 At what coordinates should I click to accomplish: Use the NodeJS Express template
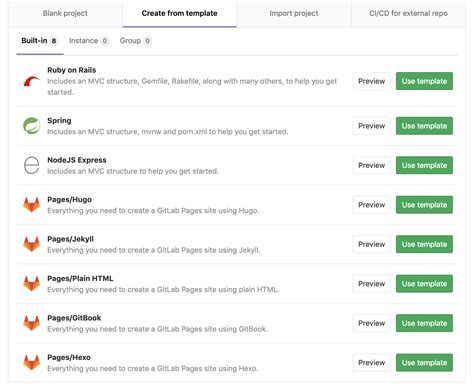click(424, 165)
